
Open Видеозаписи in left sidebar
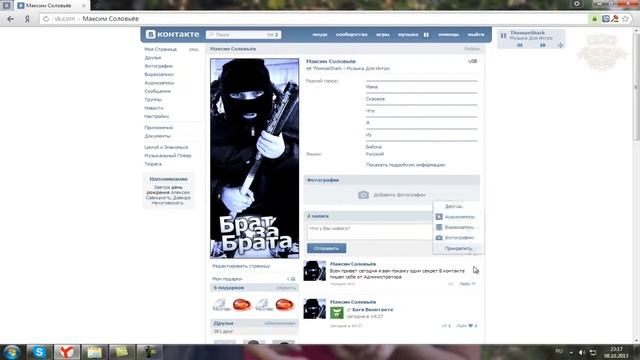tap(159, 74)
